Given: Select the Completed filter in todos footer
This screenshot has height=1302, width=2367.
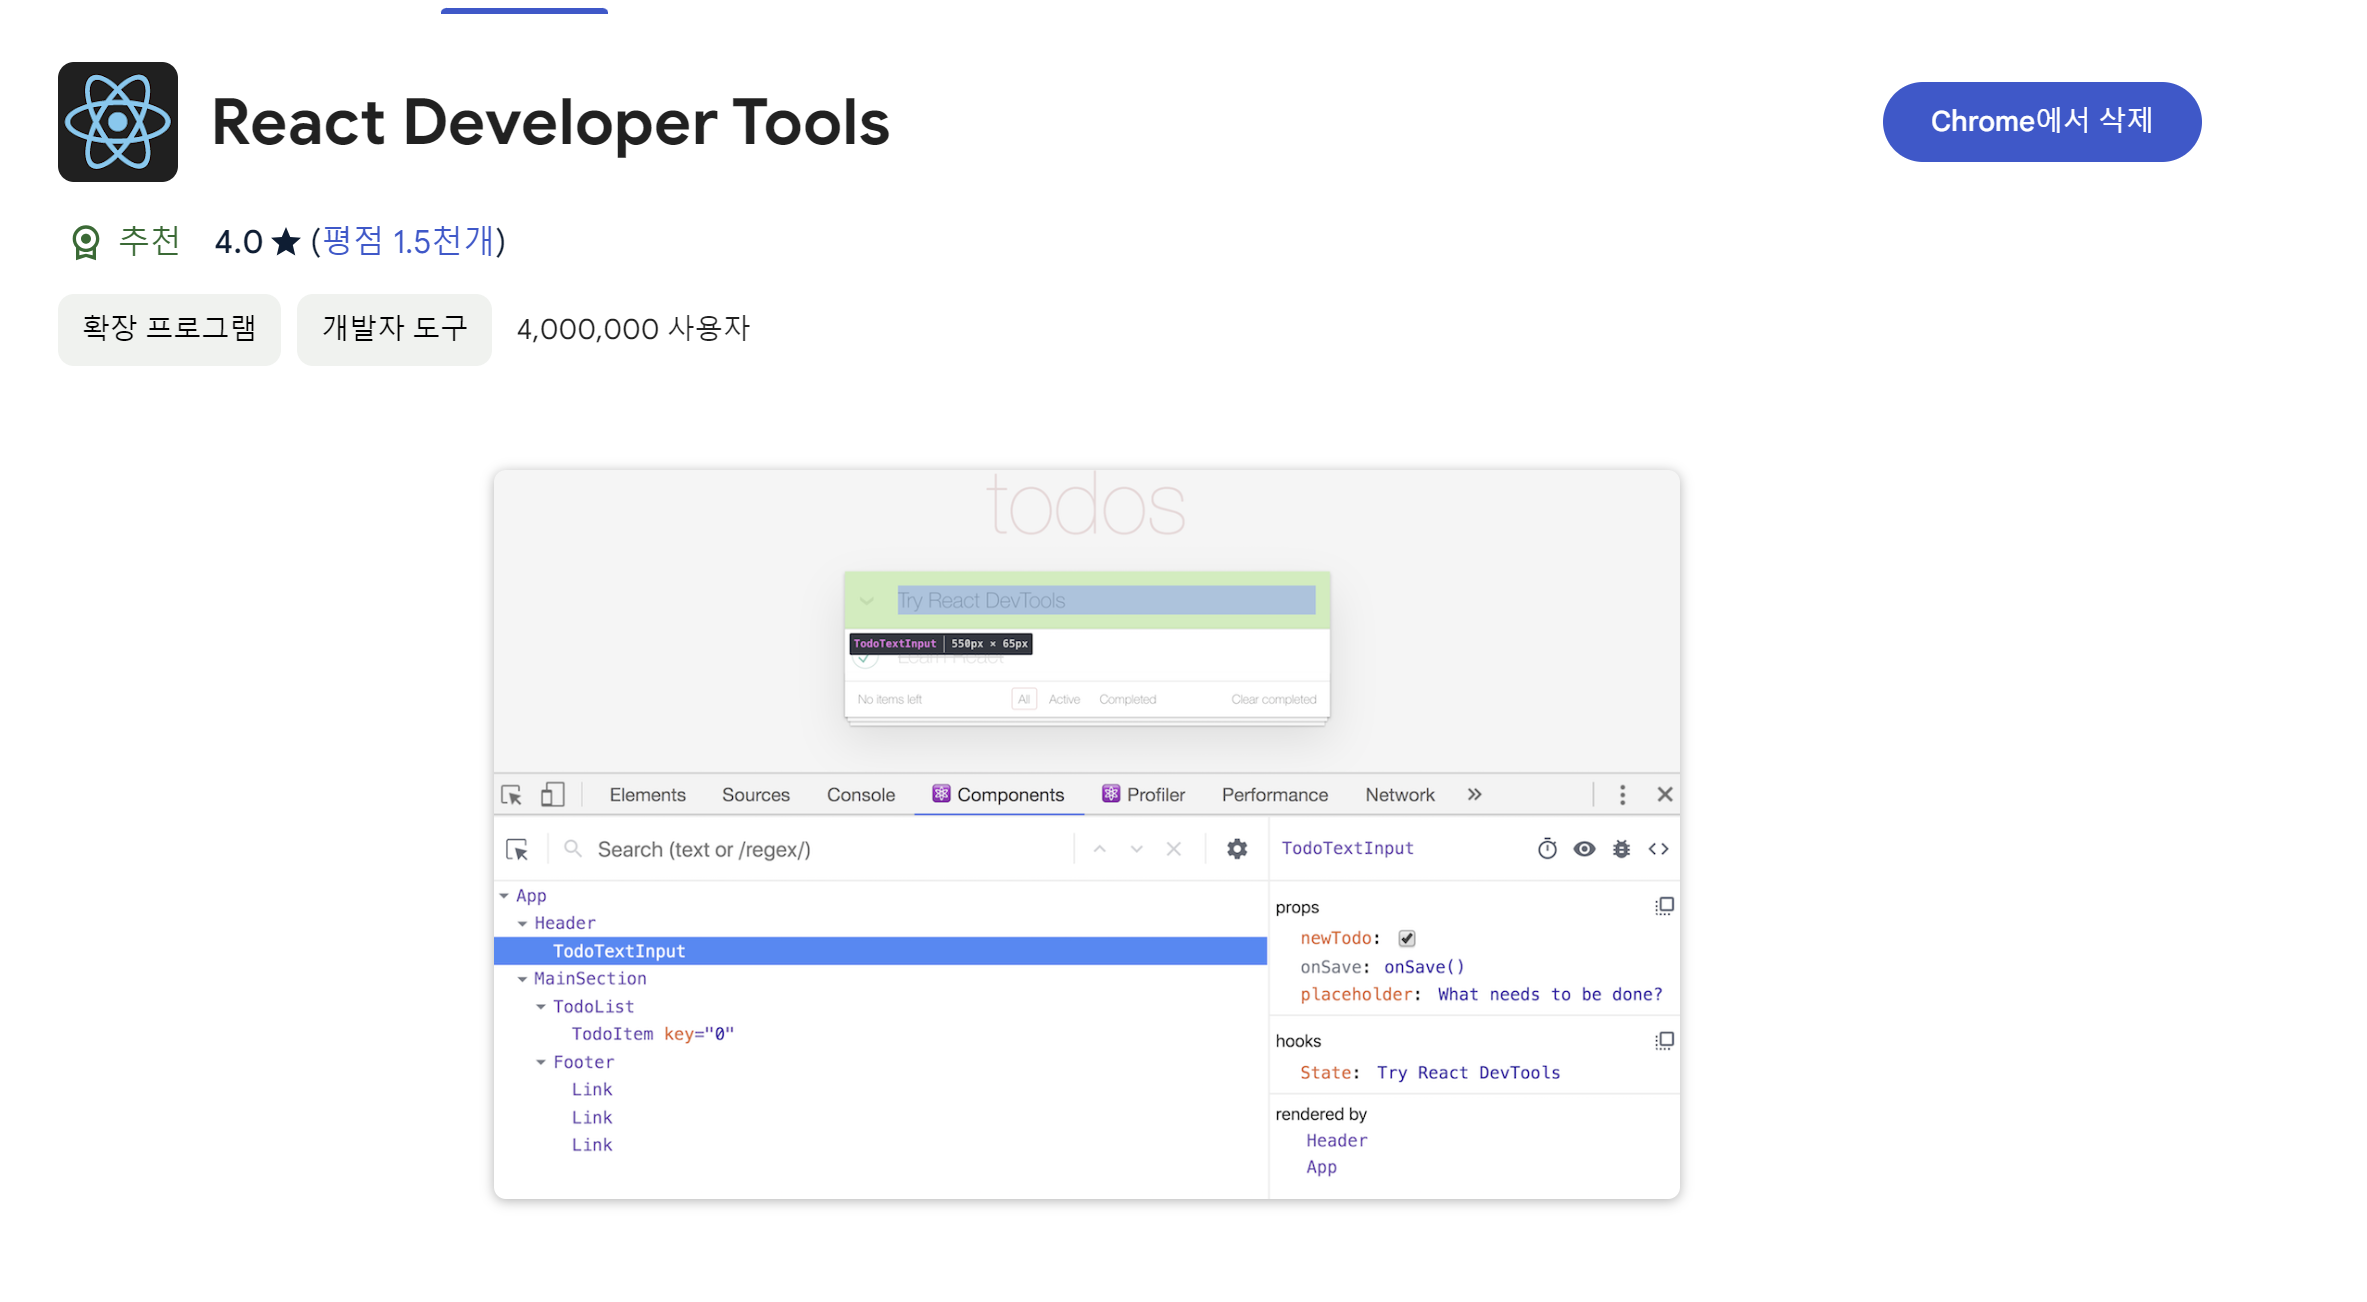Looking at the screenshot, I should tap(1127, 699).
